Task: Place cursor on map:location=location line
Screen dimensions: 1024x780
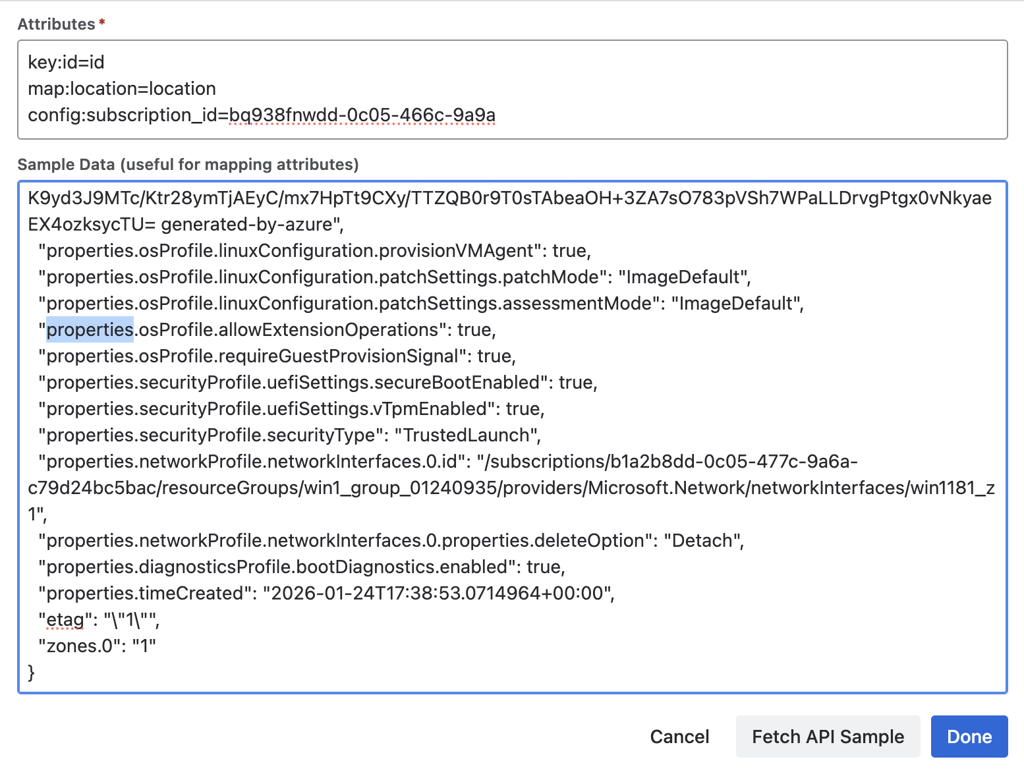Action: click(x=122, y=89)
